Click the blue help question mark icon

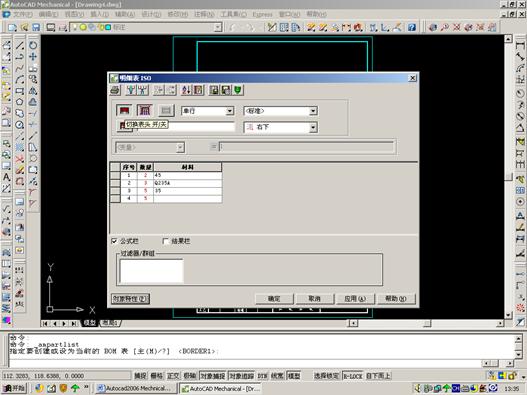point(412,27)
